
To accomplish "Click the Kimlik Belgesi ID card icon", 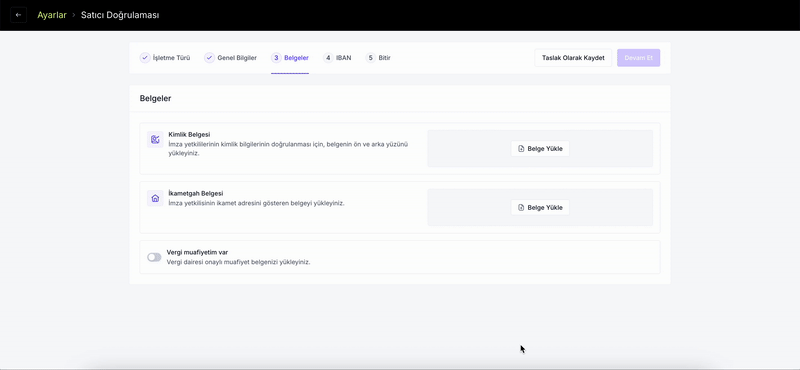I will 155,139.
